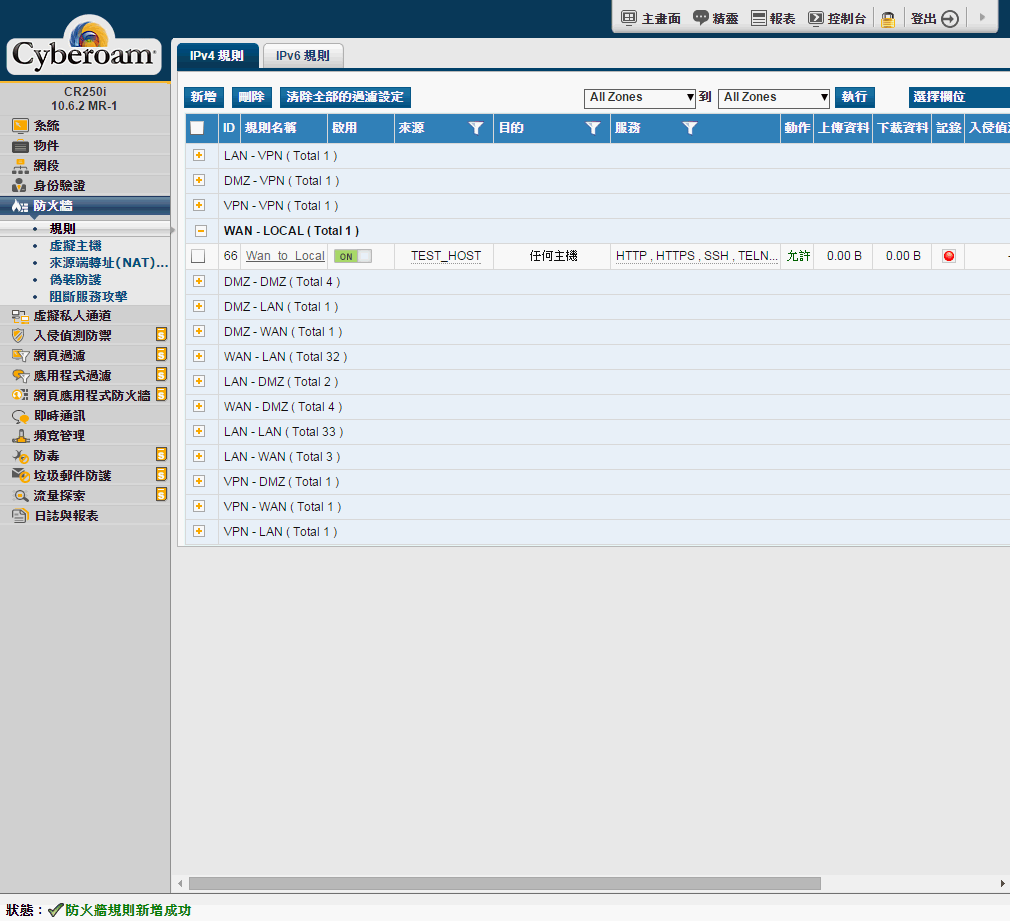Screen dimensions: 1010x921
Task: Click the 主畫面 dashboard icon
Action: [x=629, y=18]
